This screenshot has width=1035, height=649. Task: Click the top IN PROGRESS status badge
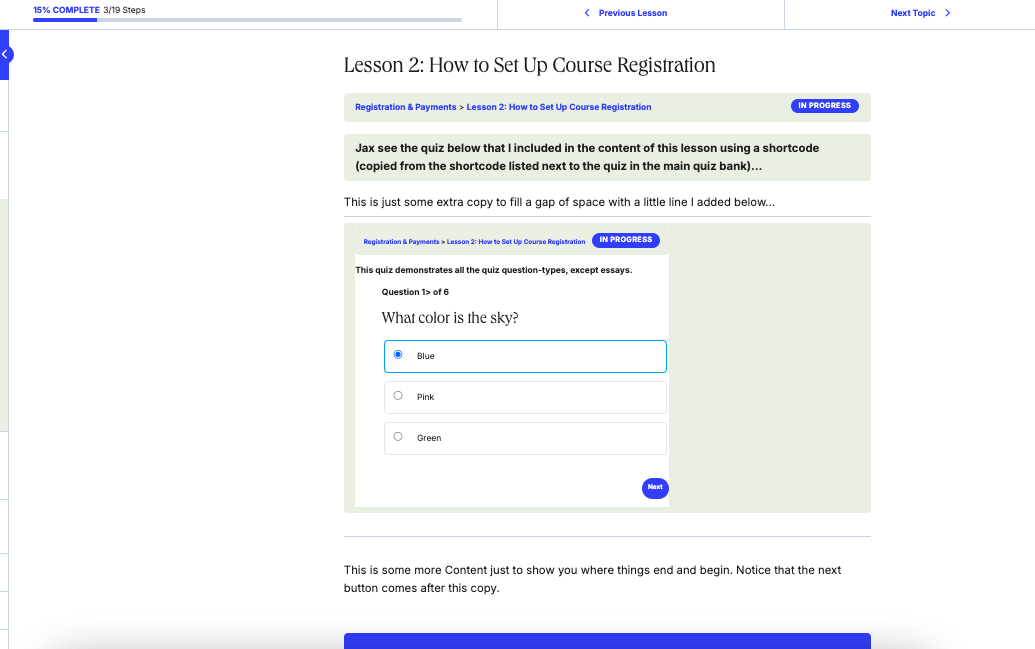[x=824, y=106]
